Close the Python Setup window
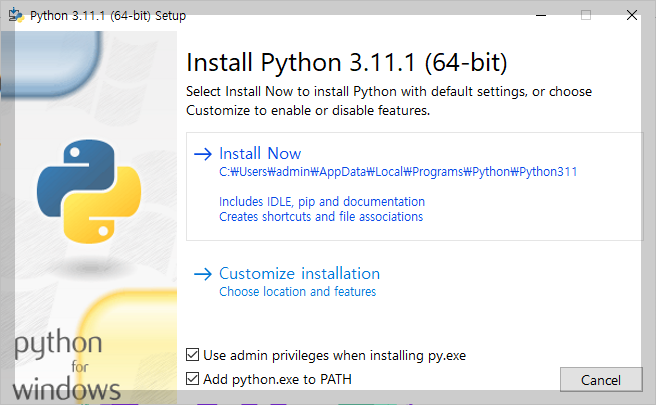This screenshot has height=405, width=656. pos(632,15)
